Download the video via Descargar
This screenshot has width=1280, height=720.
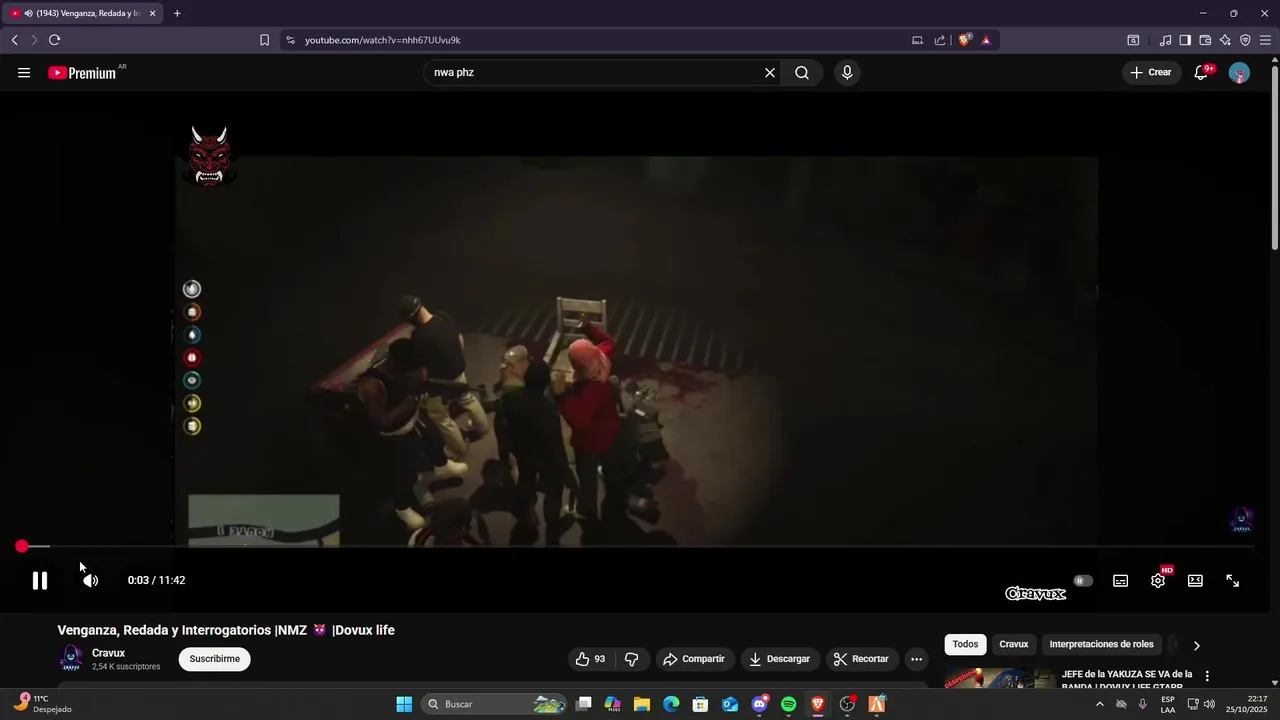[x=780, y=659]
